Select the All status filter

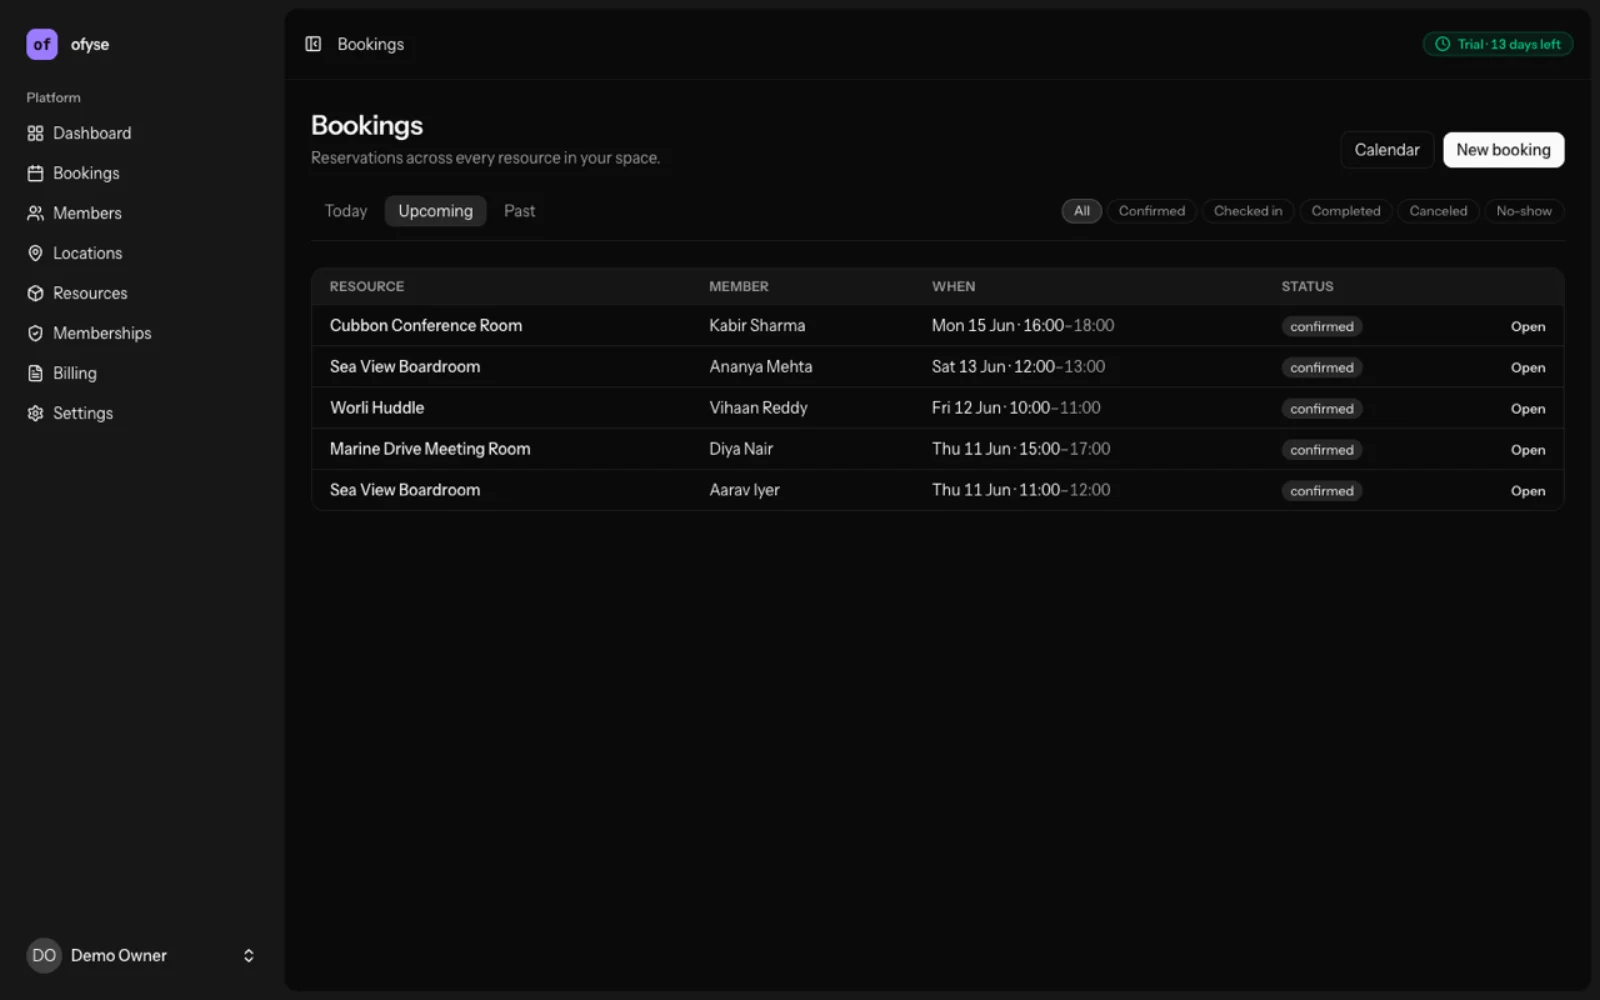(1081, 211)
